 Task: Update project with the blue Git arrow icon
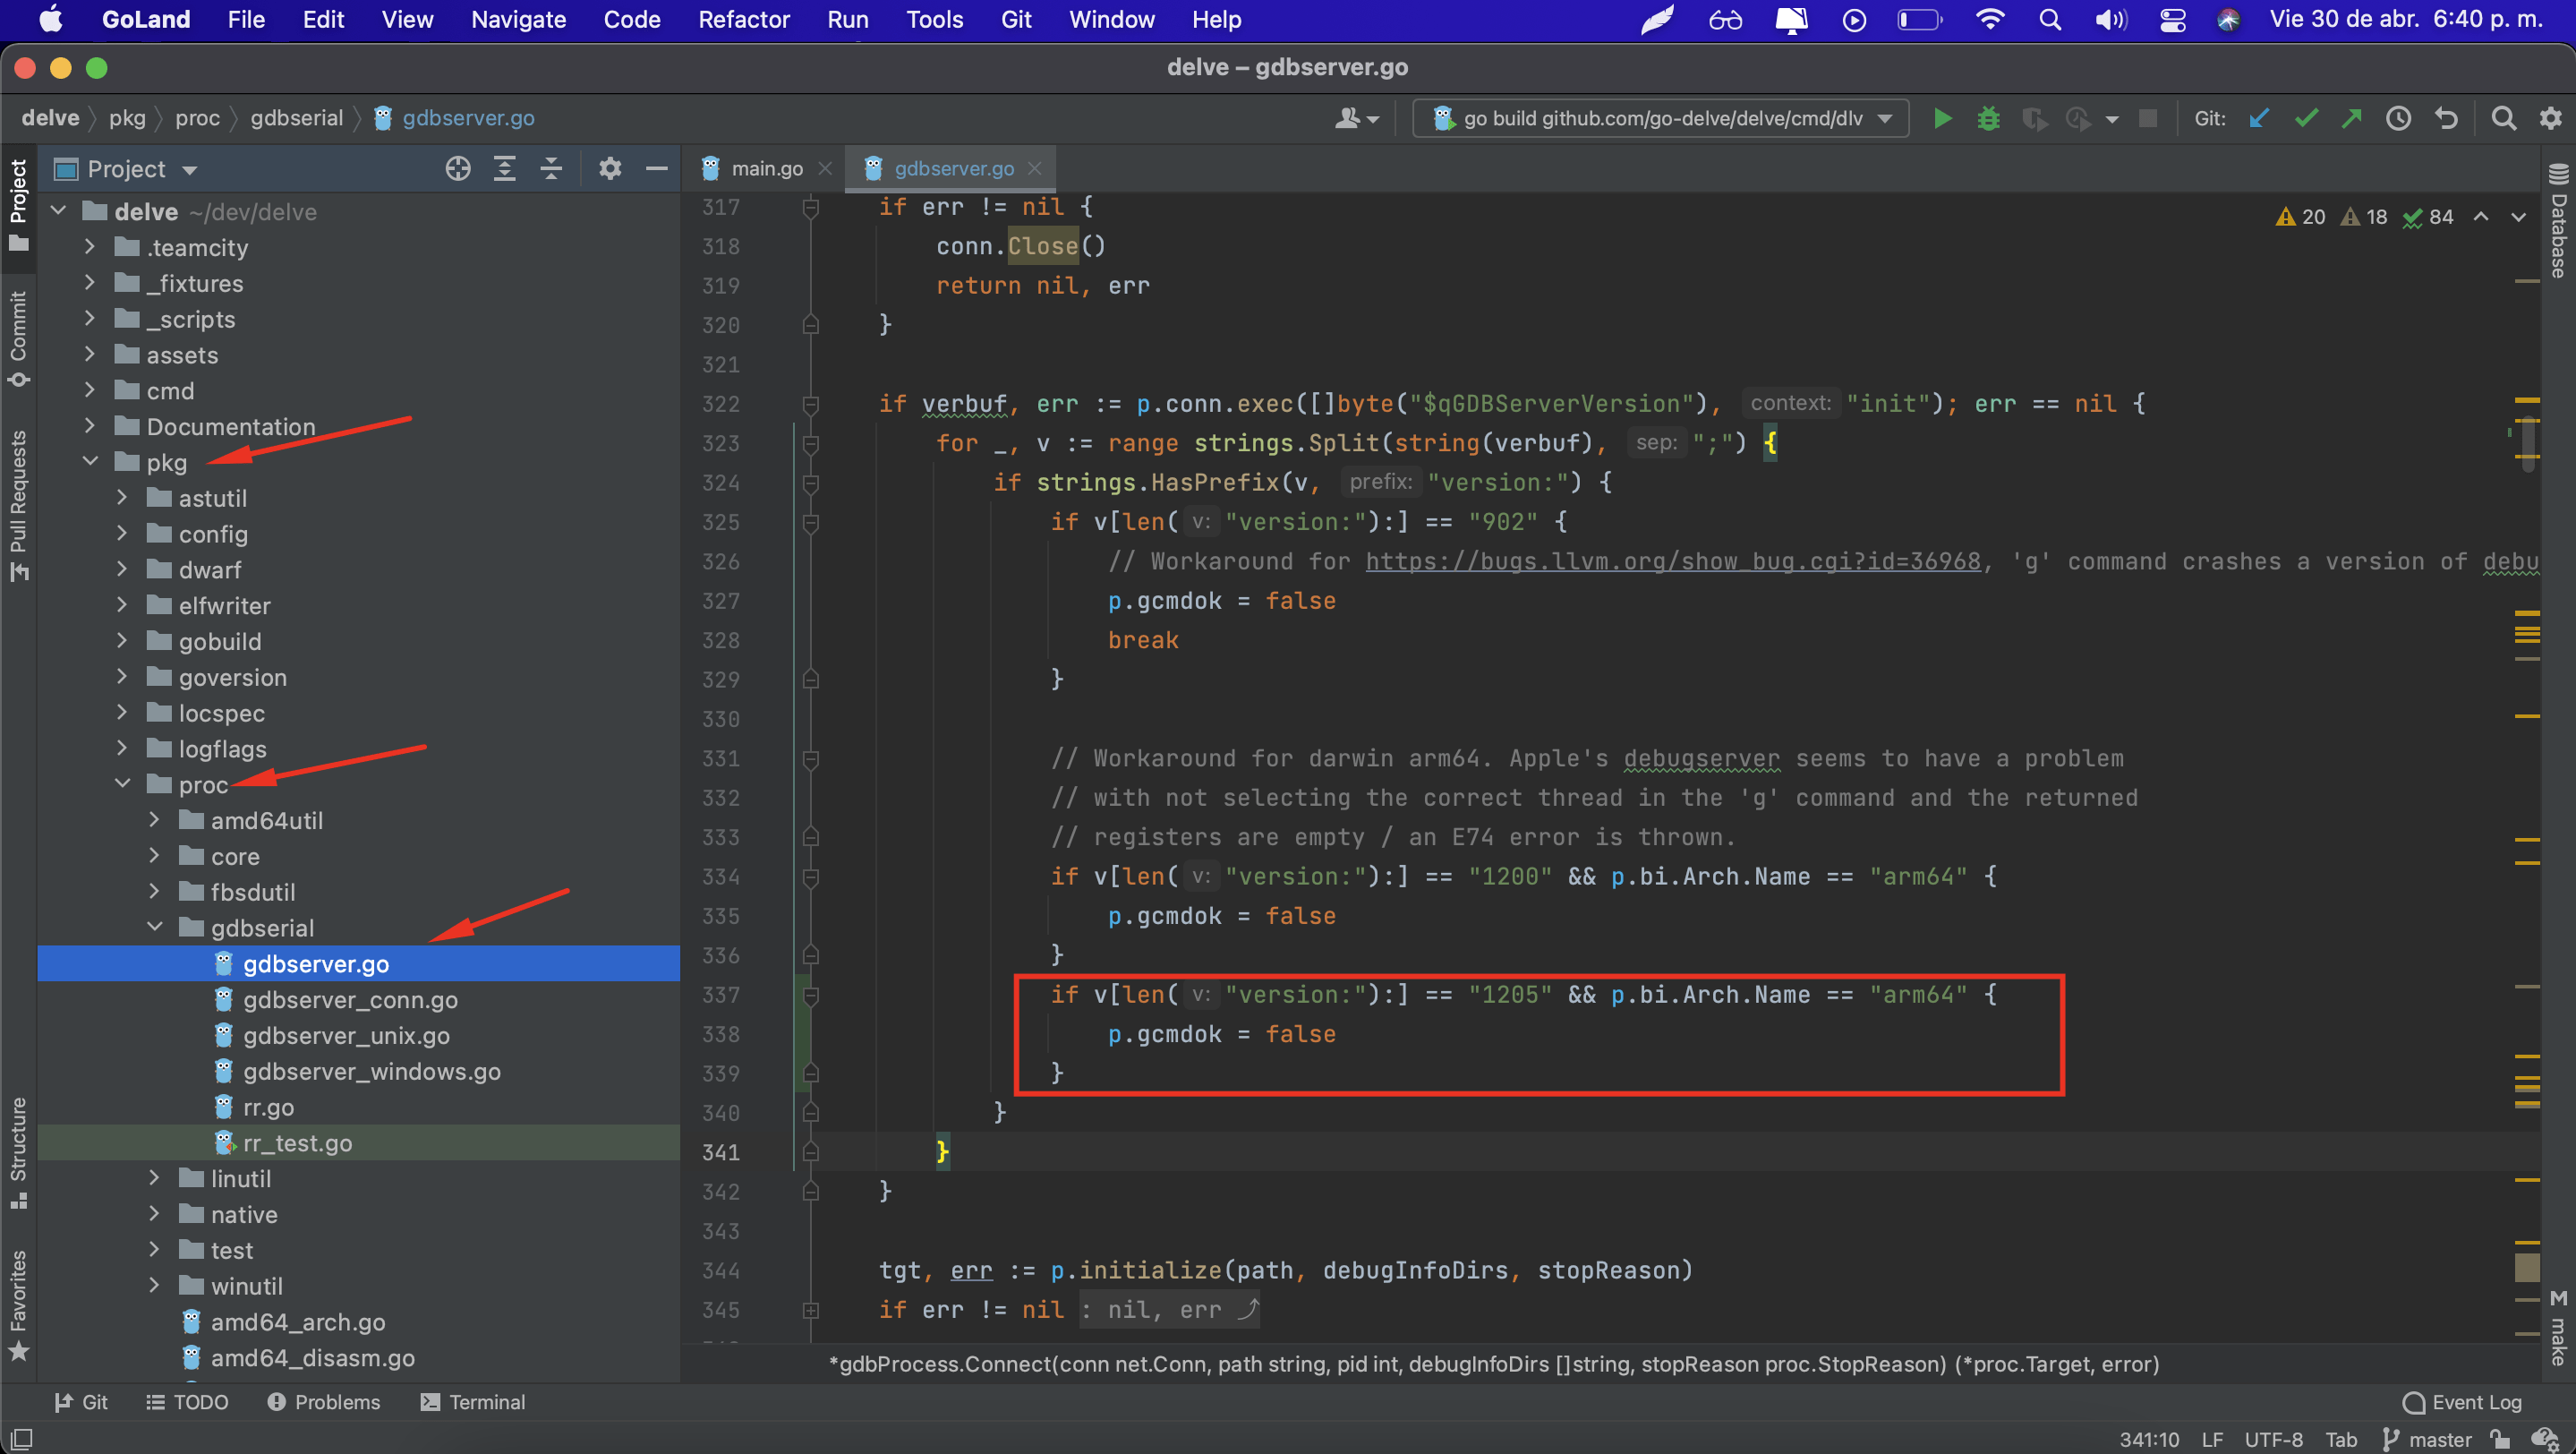click(2259, 118)
